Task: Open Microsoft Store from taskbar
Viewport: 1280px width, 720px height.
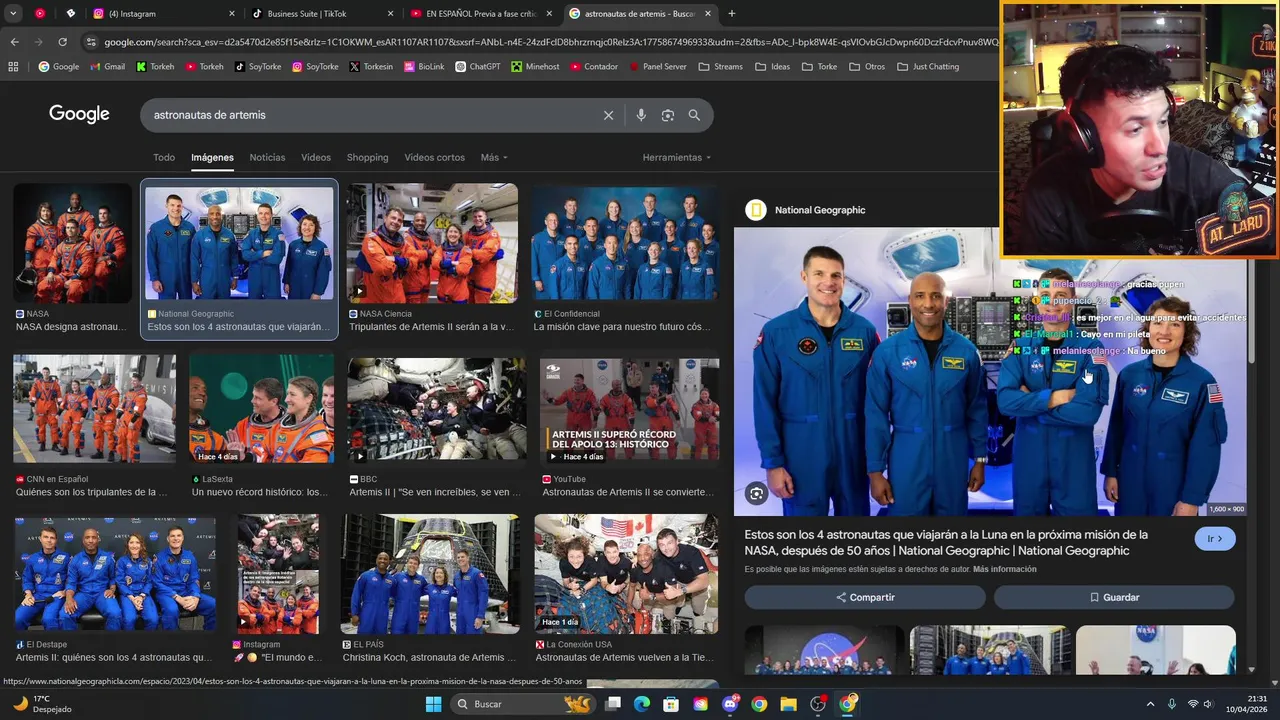Action: tap(671, 704)
